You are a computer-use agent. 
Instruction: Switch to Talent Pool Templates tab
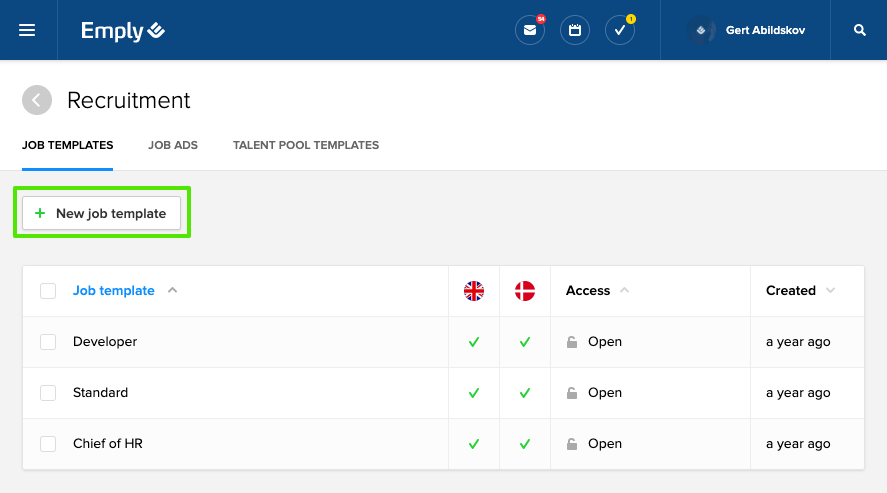[x=306, y=145]
